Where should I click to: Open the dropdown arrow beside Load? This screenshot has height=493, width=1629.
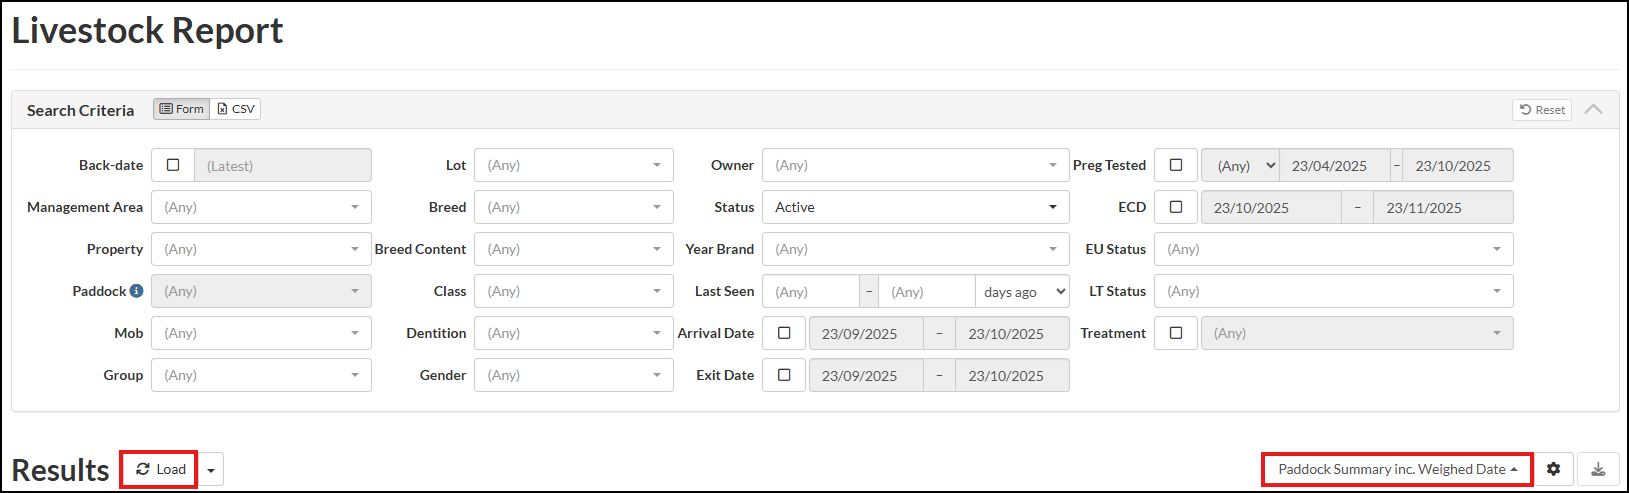(211, 470)
